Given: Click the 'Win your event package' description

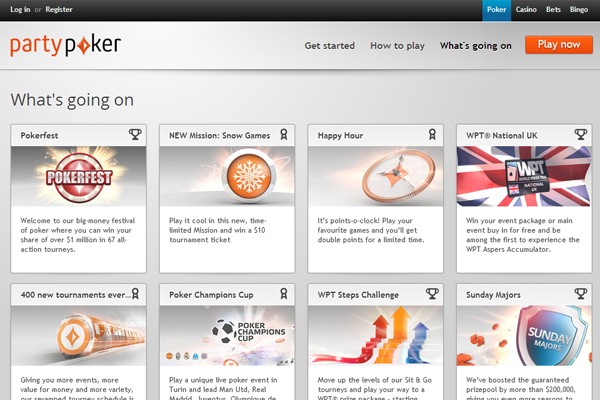Looking at the screenshot, I should click(x=523, y=235).
